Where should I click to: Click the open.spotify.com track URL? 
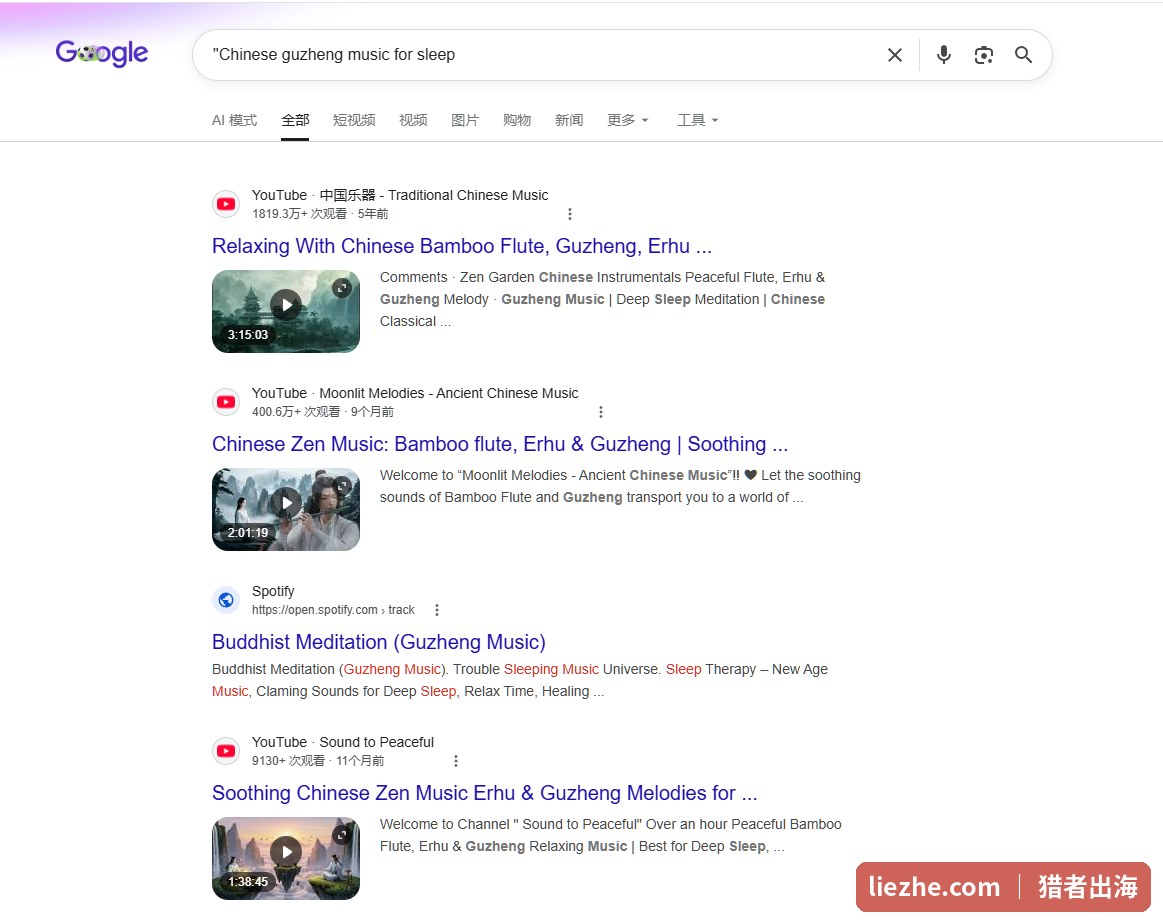click(x=333, y=610)
